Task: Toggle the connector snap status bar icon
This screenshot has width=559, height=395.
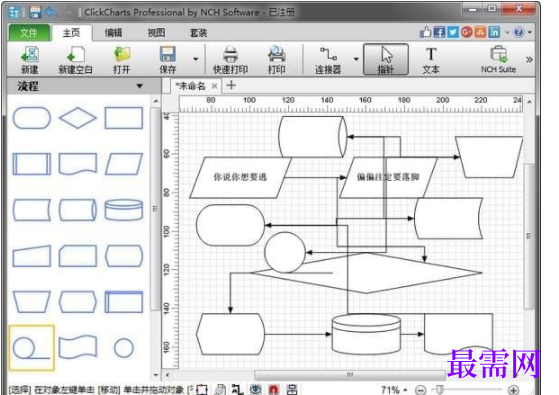Action: [x=237, y=390]
